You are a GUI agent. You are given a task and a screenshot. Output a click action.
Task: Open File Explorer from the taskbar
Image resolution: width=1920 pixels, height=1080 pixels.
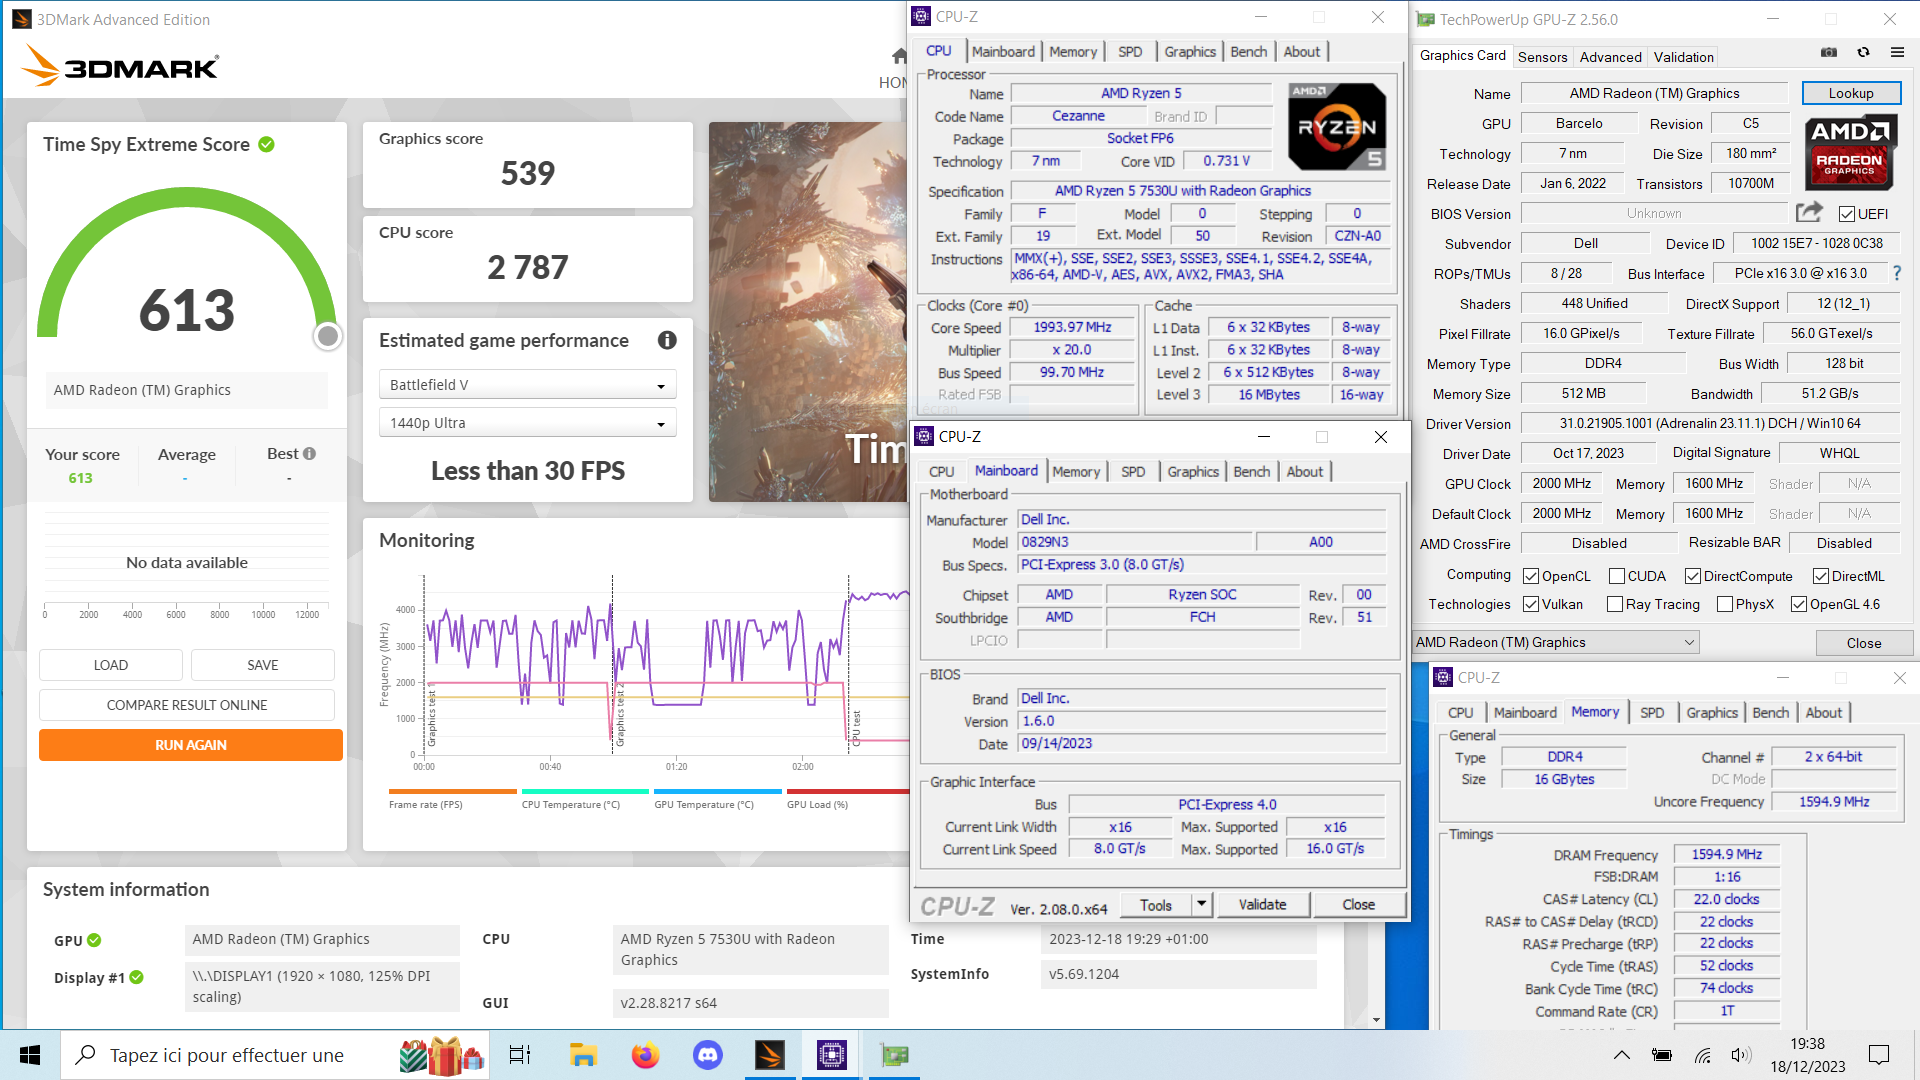coord(583,1055)
